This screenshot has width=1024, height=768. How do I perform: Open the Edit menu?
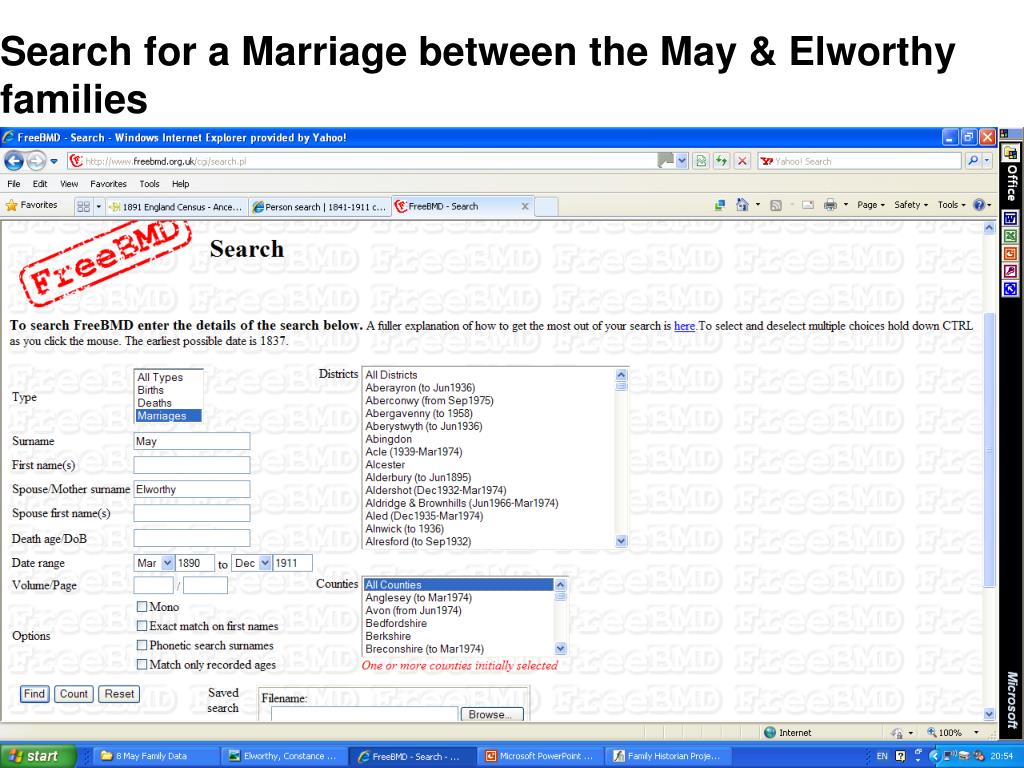(x=40, y=184)
